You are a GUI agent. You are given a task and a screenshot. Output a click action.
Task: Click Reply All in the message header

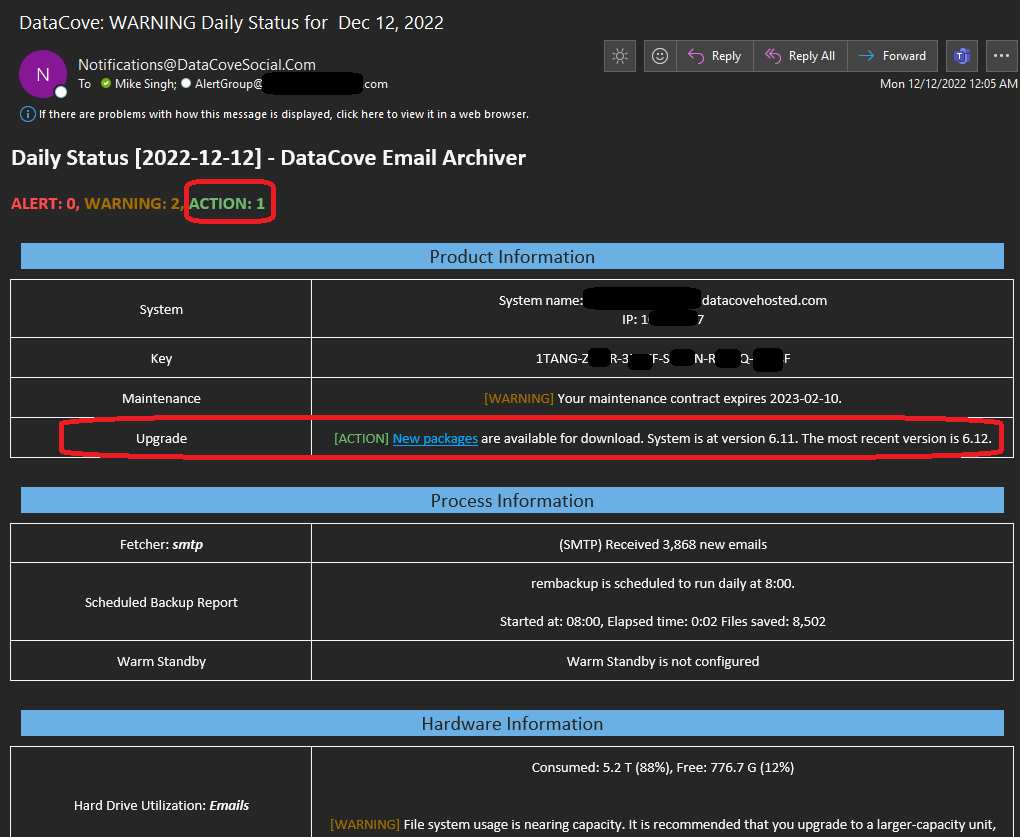[800, 56]
